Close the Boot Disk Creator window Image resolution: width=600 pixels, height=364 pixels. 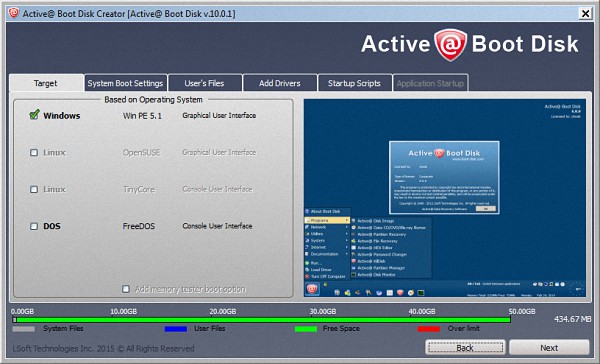585,14
